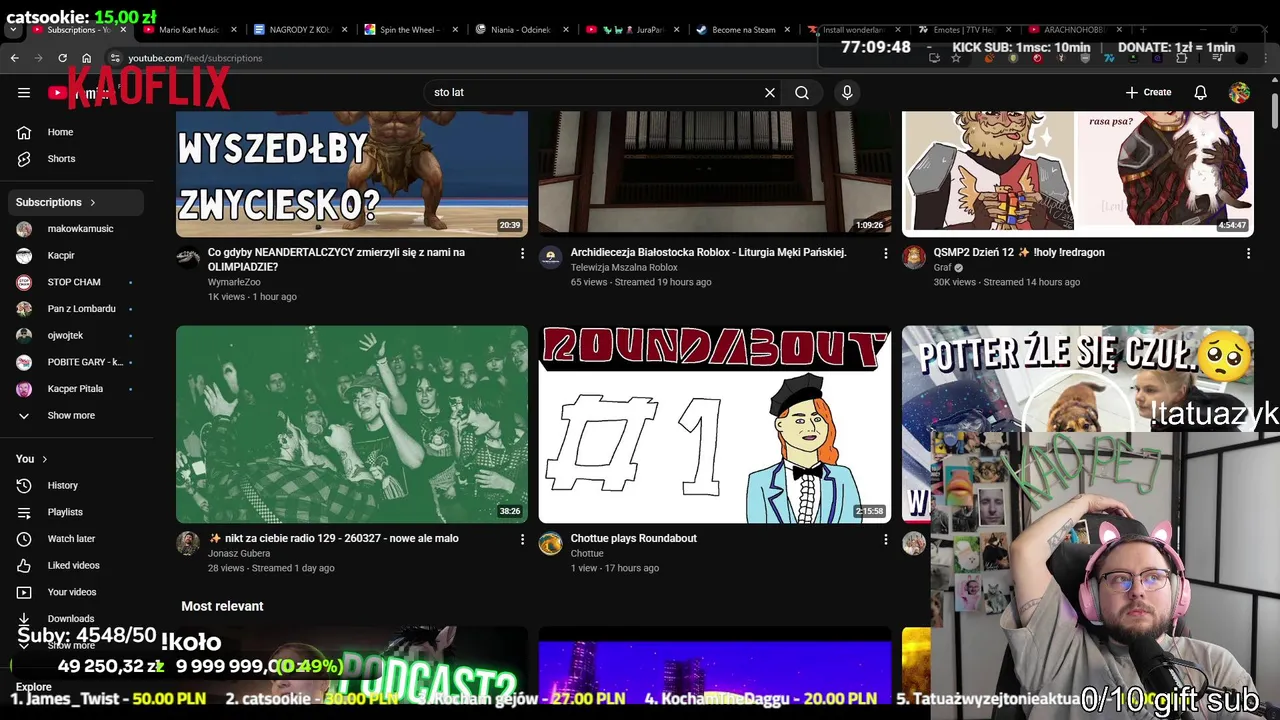This screenshot has height=720, width=1280.
Task: Open options menu for Archidiecezja Białostocka video
Action: [x=885, y=254]
